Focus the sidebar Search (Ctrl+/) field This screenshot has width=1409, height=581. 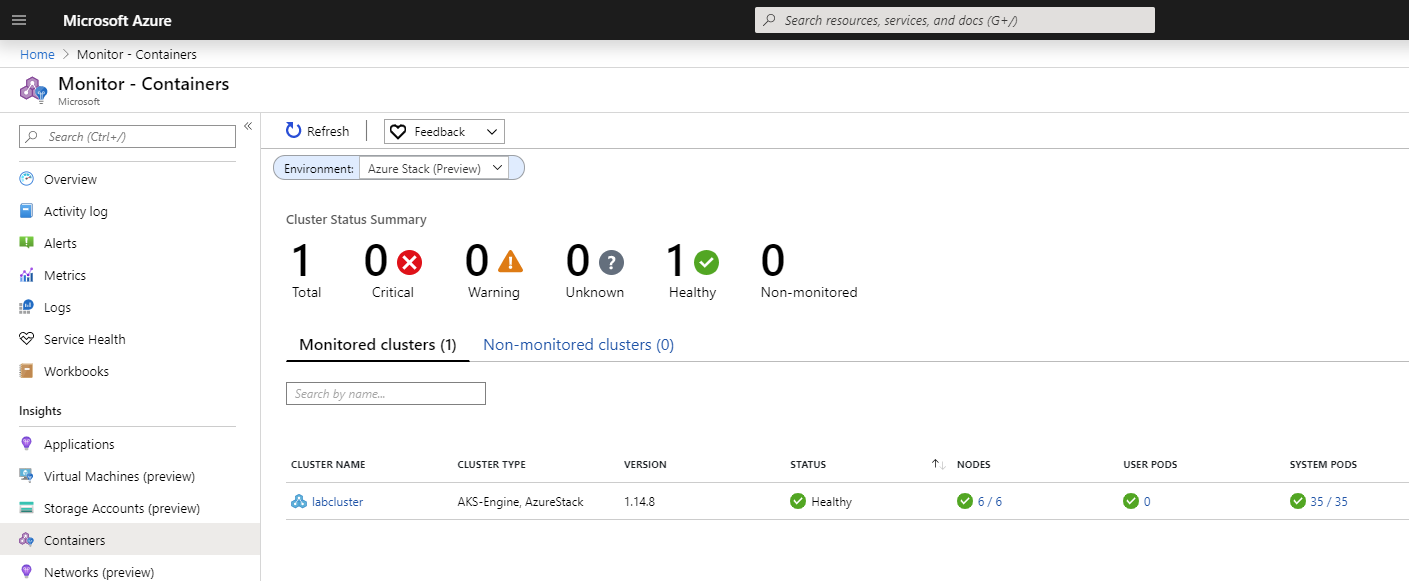127,137
